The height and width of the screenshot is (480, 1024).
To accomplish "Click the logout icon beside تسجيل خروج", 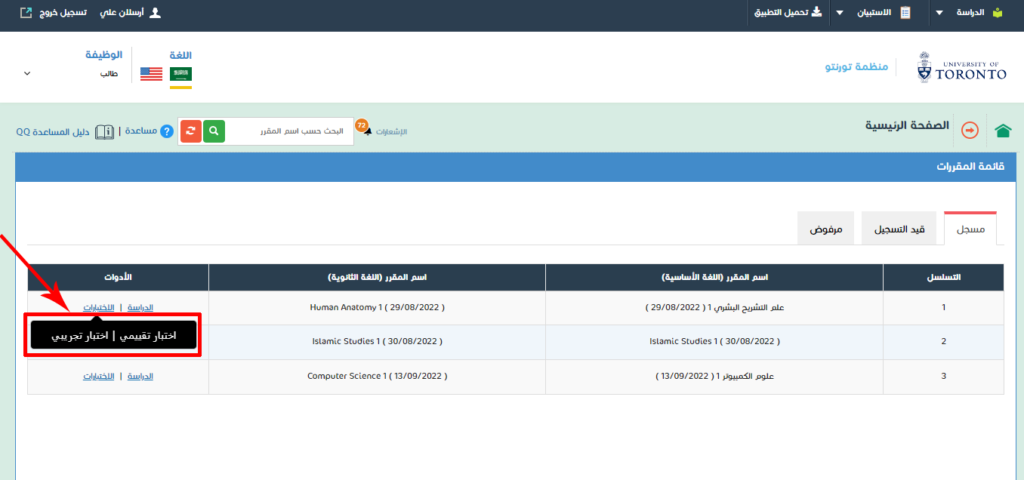I will click(26, 13).
